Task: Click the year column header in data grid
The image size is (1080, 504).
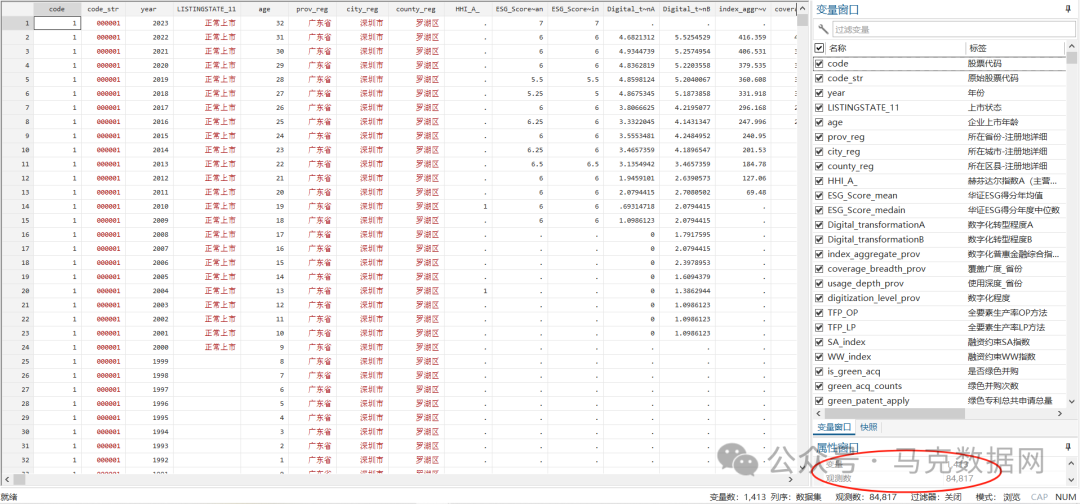Action: coord(148,10)
